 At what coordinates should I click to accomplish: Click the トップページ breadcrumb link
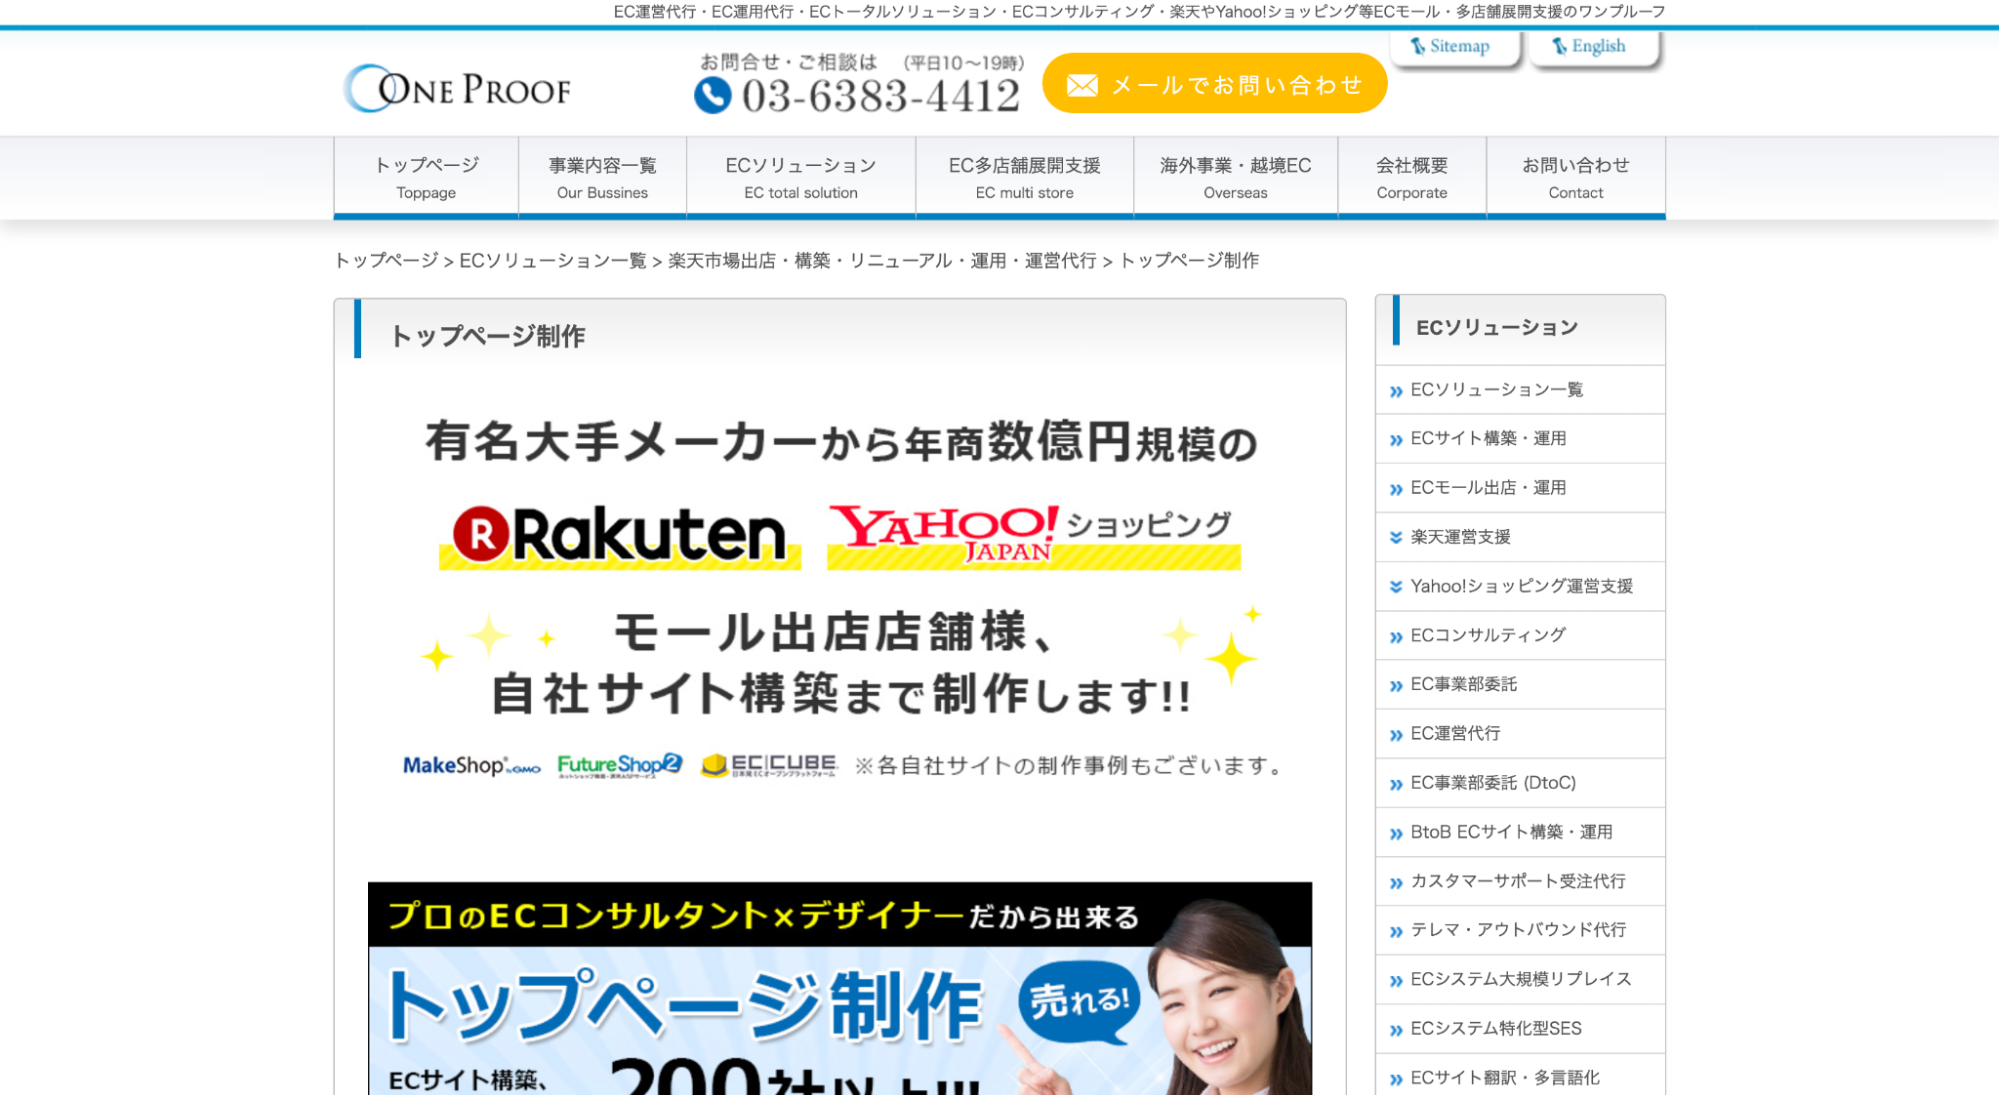(387, 260)
